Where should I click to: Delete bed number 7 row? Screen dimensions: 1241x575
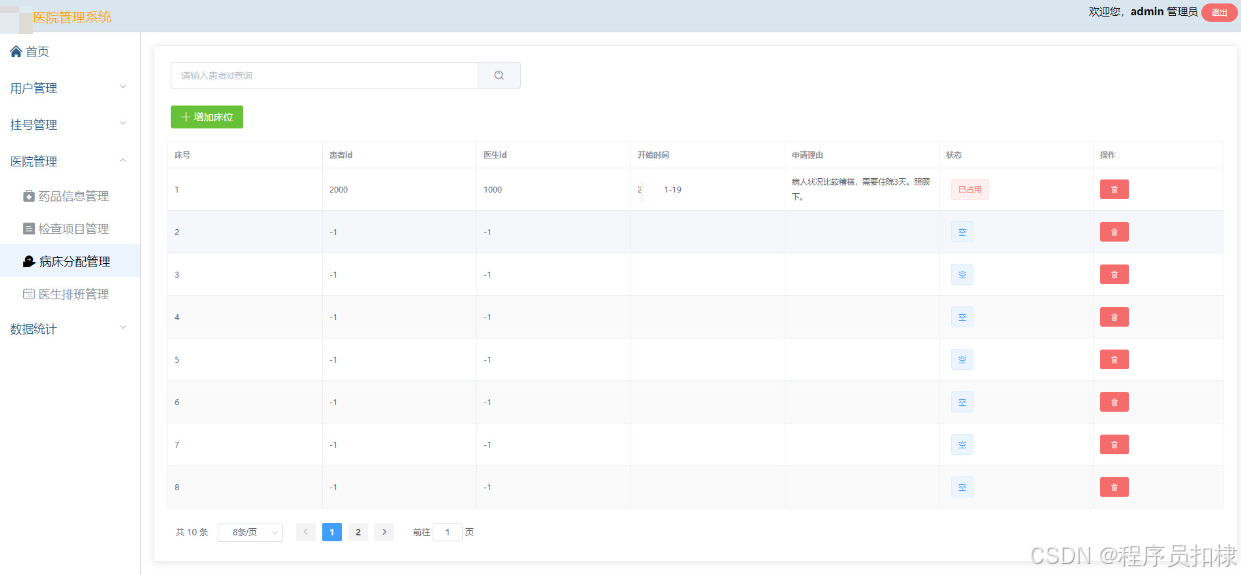tap(1114, 444)
